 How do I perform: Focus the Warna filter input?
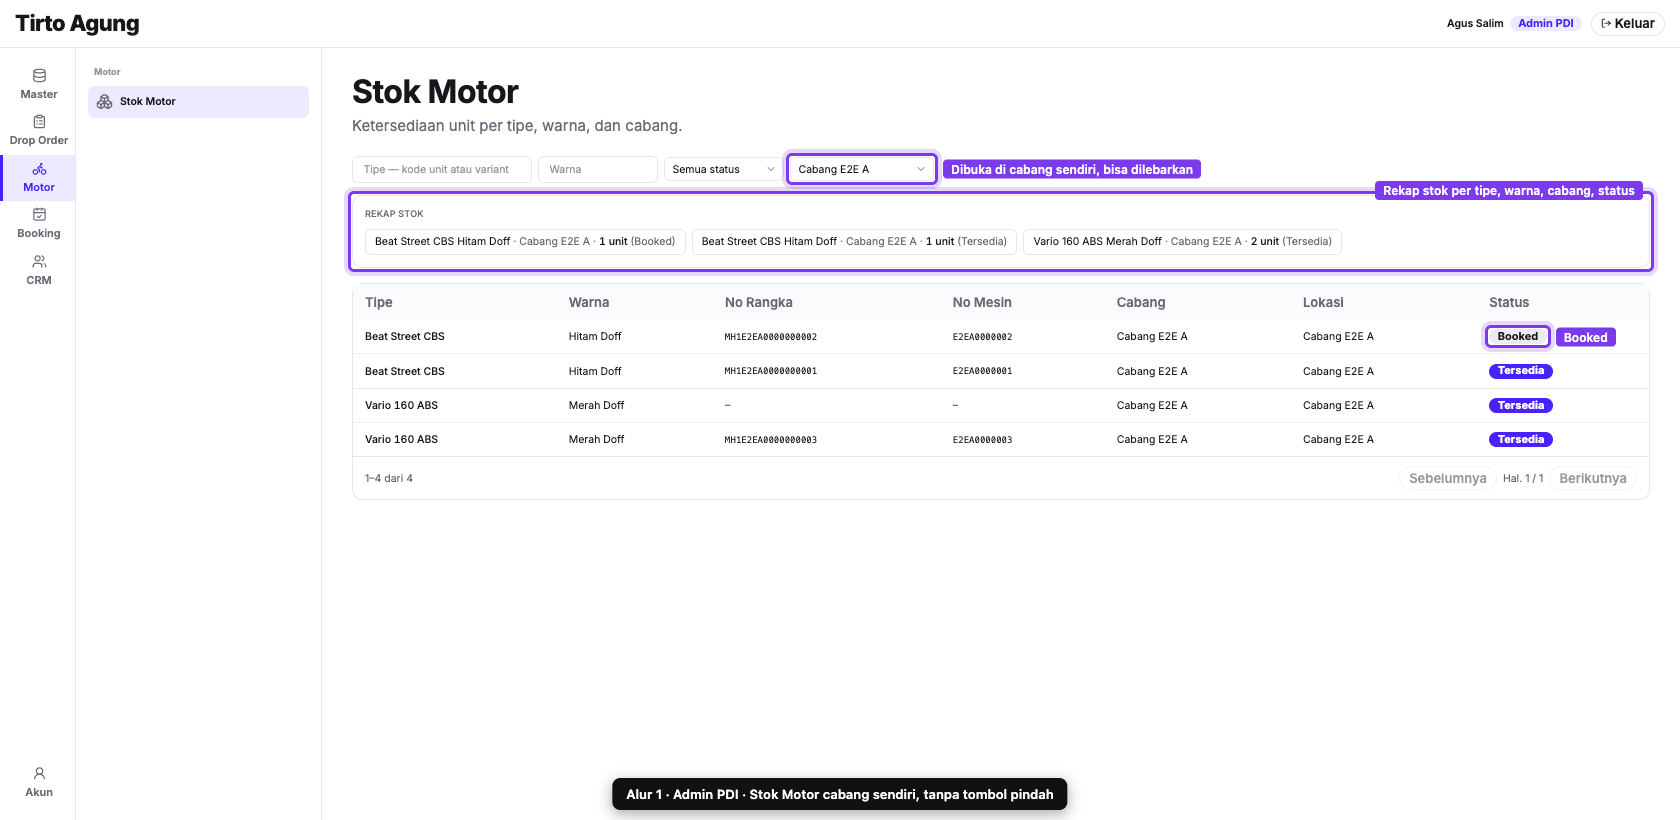coord(597,169)
